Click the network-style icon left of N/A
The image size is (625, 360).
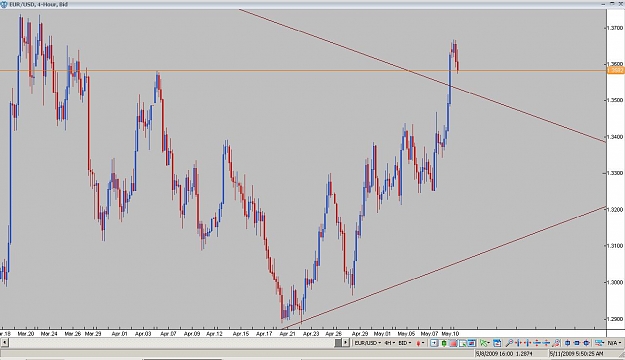pos(599,343)
